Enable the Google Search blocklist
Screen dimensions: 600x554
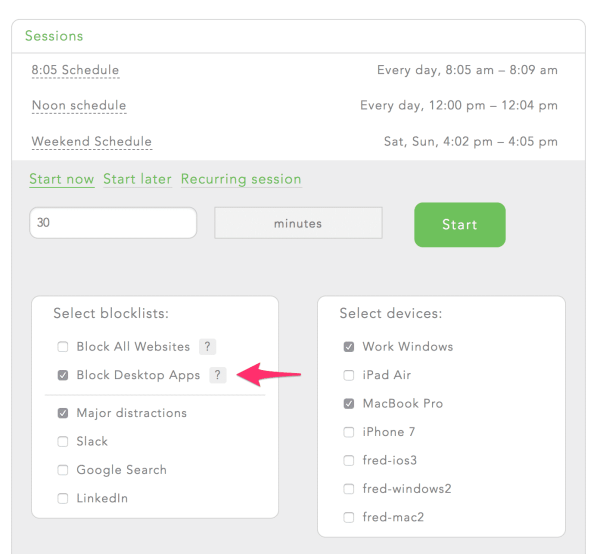[x=63, y=470]
